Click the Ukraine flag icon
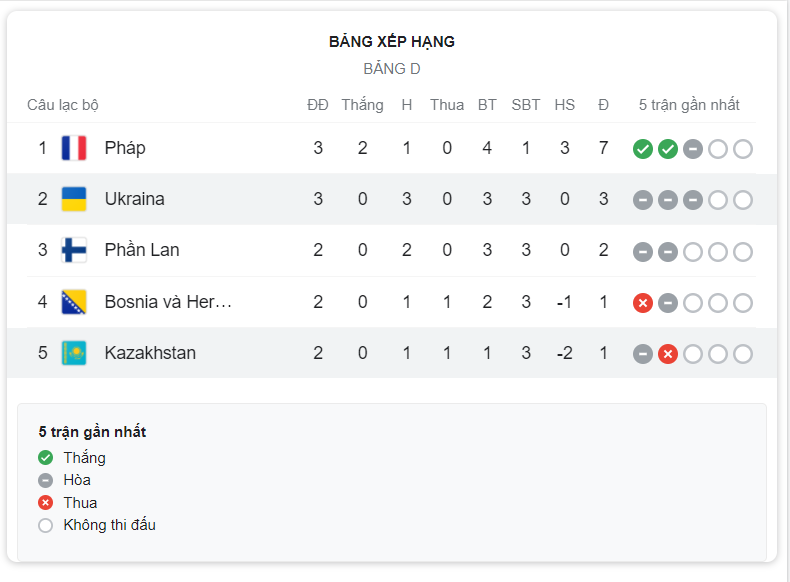 74,199
